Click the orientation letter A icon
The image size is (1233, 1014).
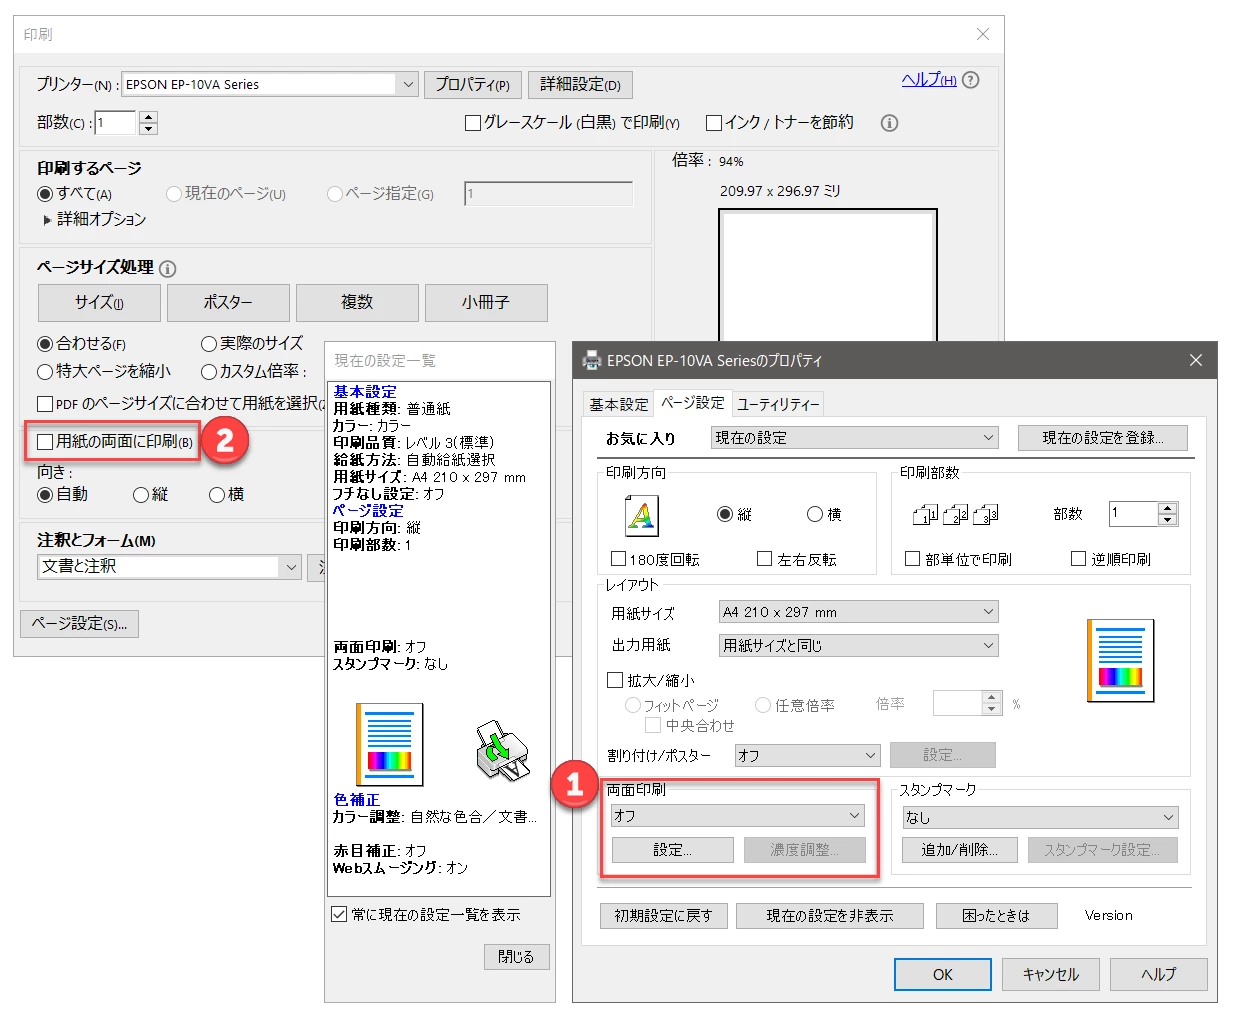[x=641, y=515]
